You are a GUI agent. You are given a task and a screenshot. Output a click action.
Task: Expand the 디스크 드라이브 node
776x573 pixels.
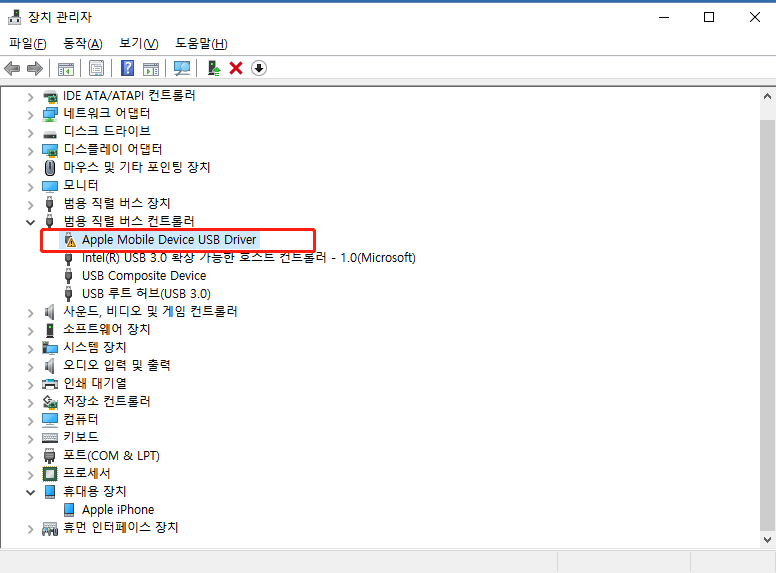pos(31,133)
